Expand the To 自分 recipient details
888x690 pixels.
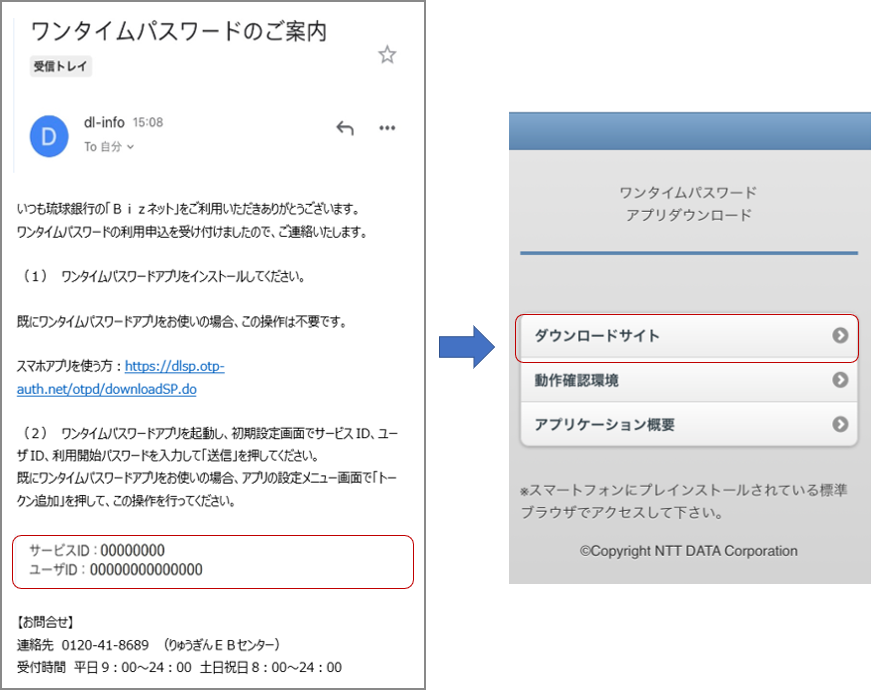click(x=109, y=147)
